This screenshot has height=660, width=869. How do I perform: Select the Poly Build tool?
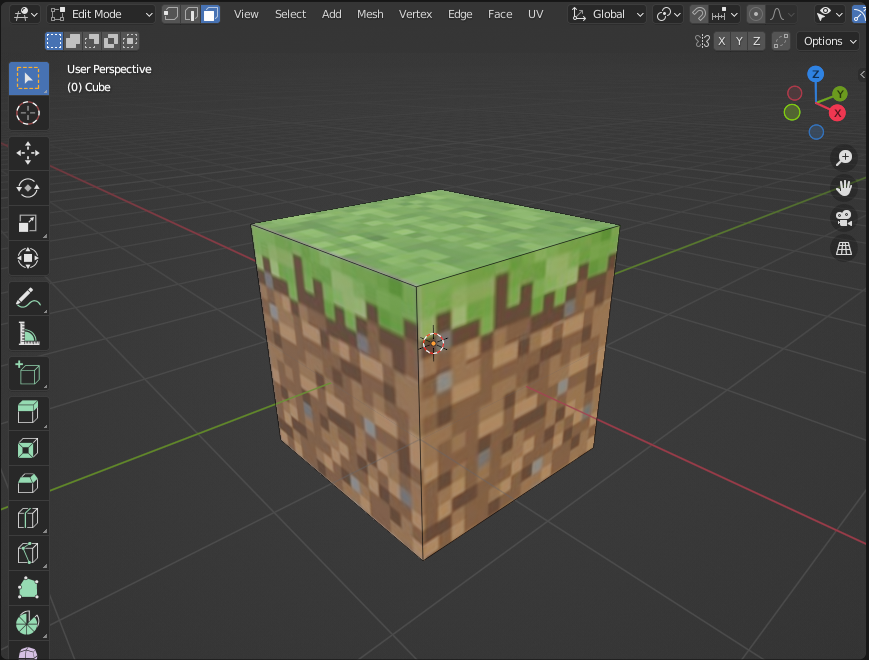pos(28,589)
